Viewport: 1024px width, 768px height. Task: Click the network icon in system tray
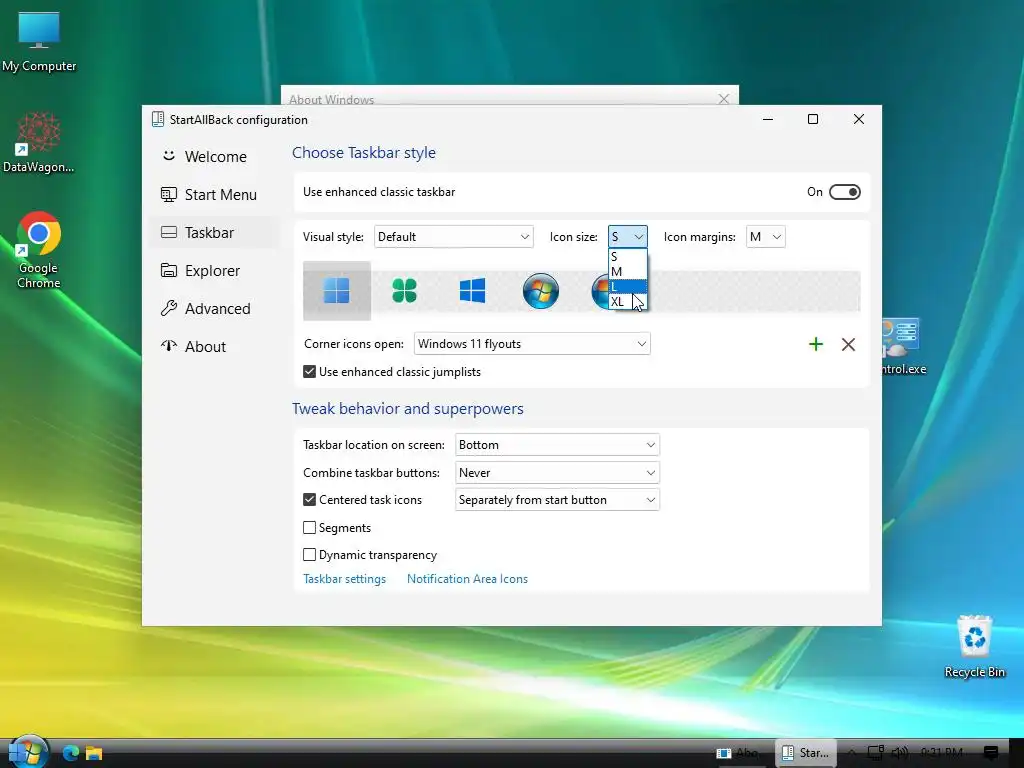click(876, 753)
